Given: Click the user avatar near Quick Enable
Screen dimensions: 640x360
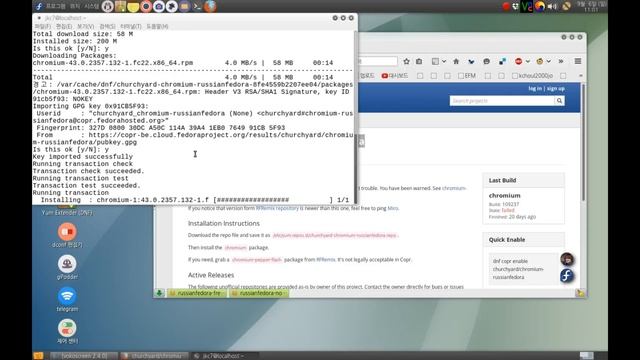Looking at the screenshot, I should click(x=567, y=259).
